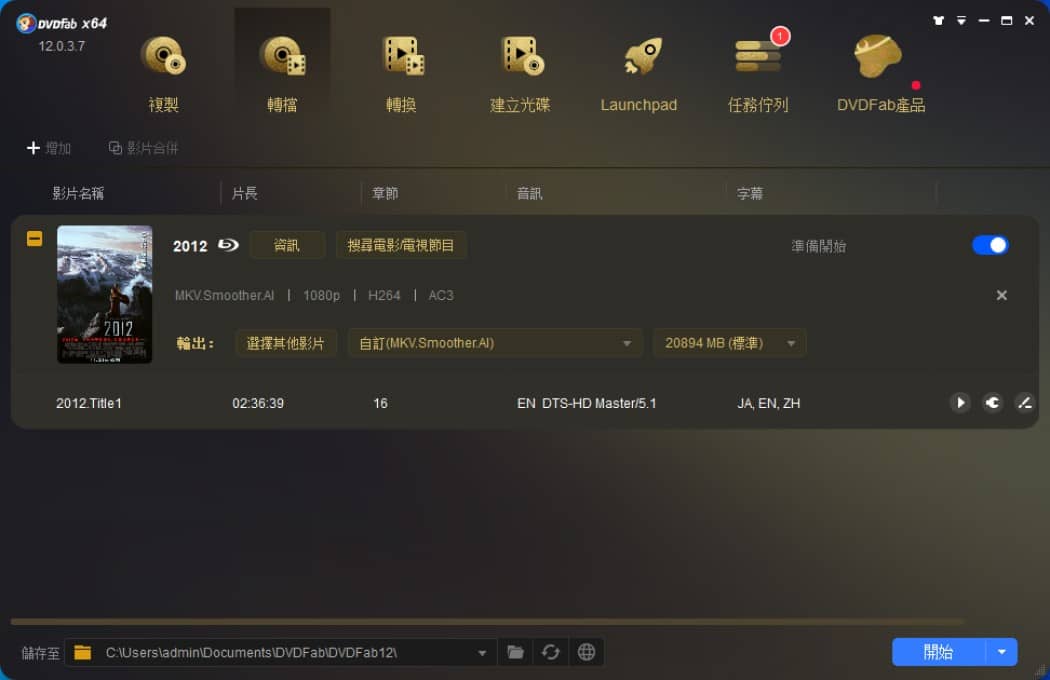Open the arrow dropdown beside 開始 button

[1001, 652]
